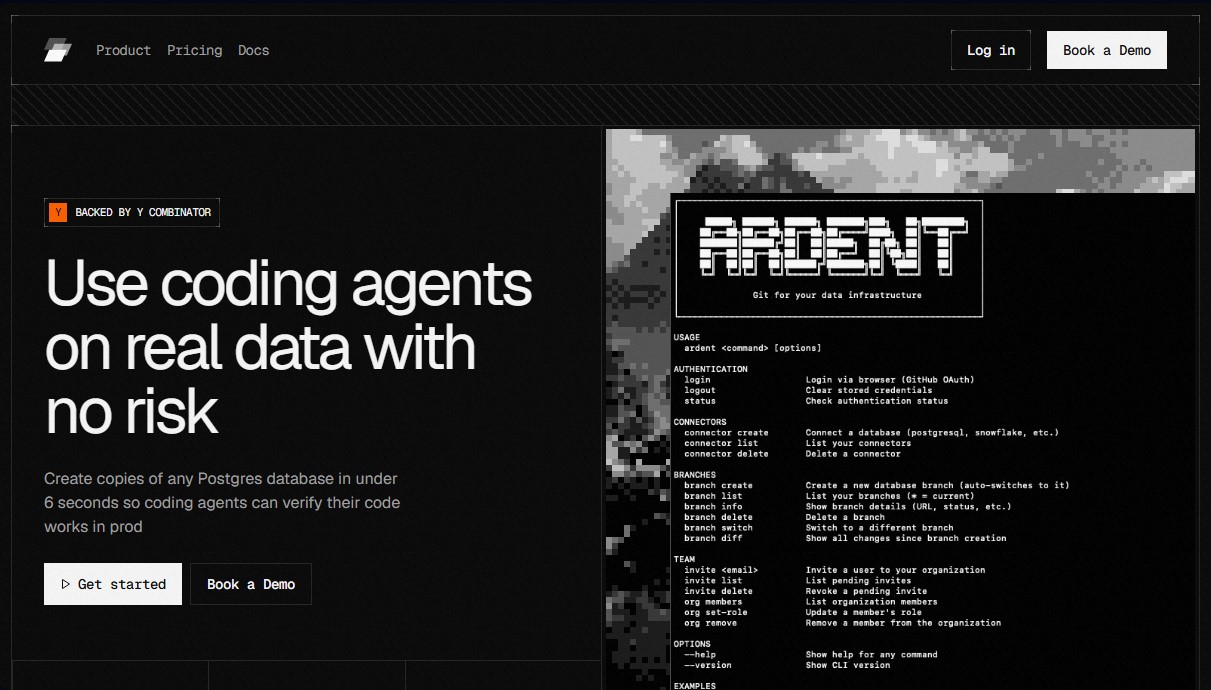Screen dimensions: 1211x690
Task: Click the 'branch switch' command
Action: tap(718, 527)
